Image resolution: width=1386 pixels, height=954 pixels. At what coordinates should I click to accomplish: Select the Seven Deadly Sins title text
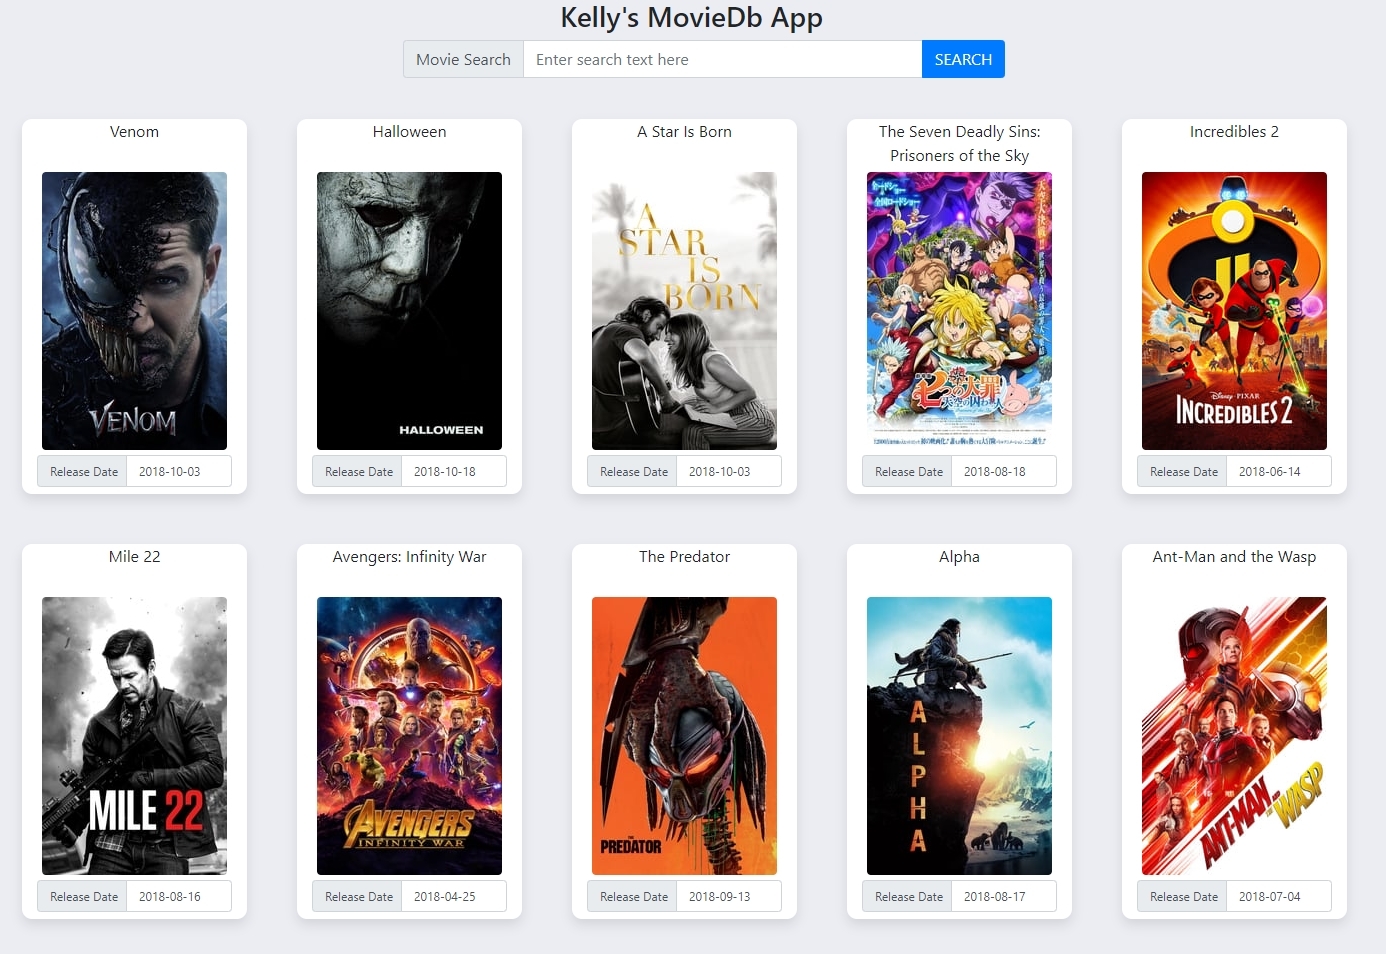coord(959,144)
